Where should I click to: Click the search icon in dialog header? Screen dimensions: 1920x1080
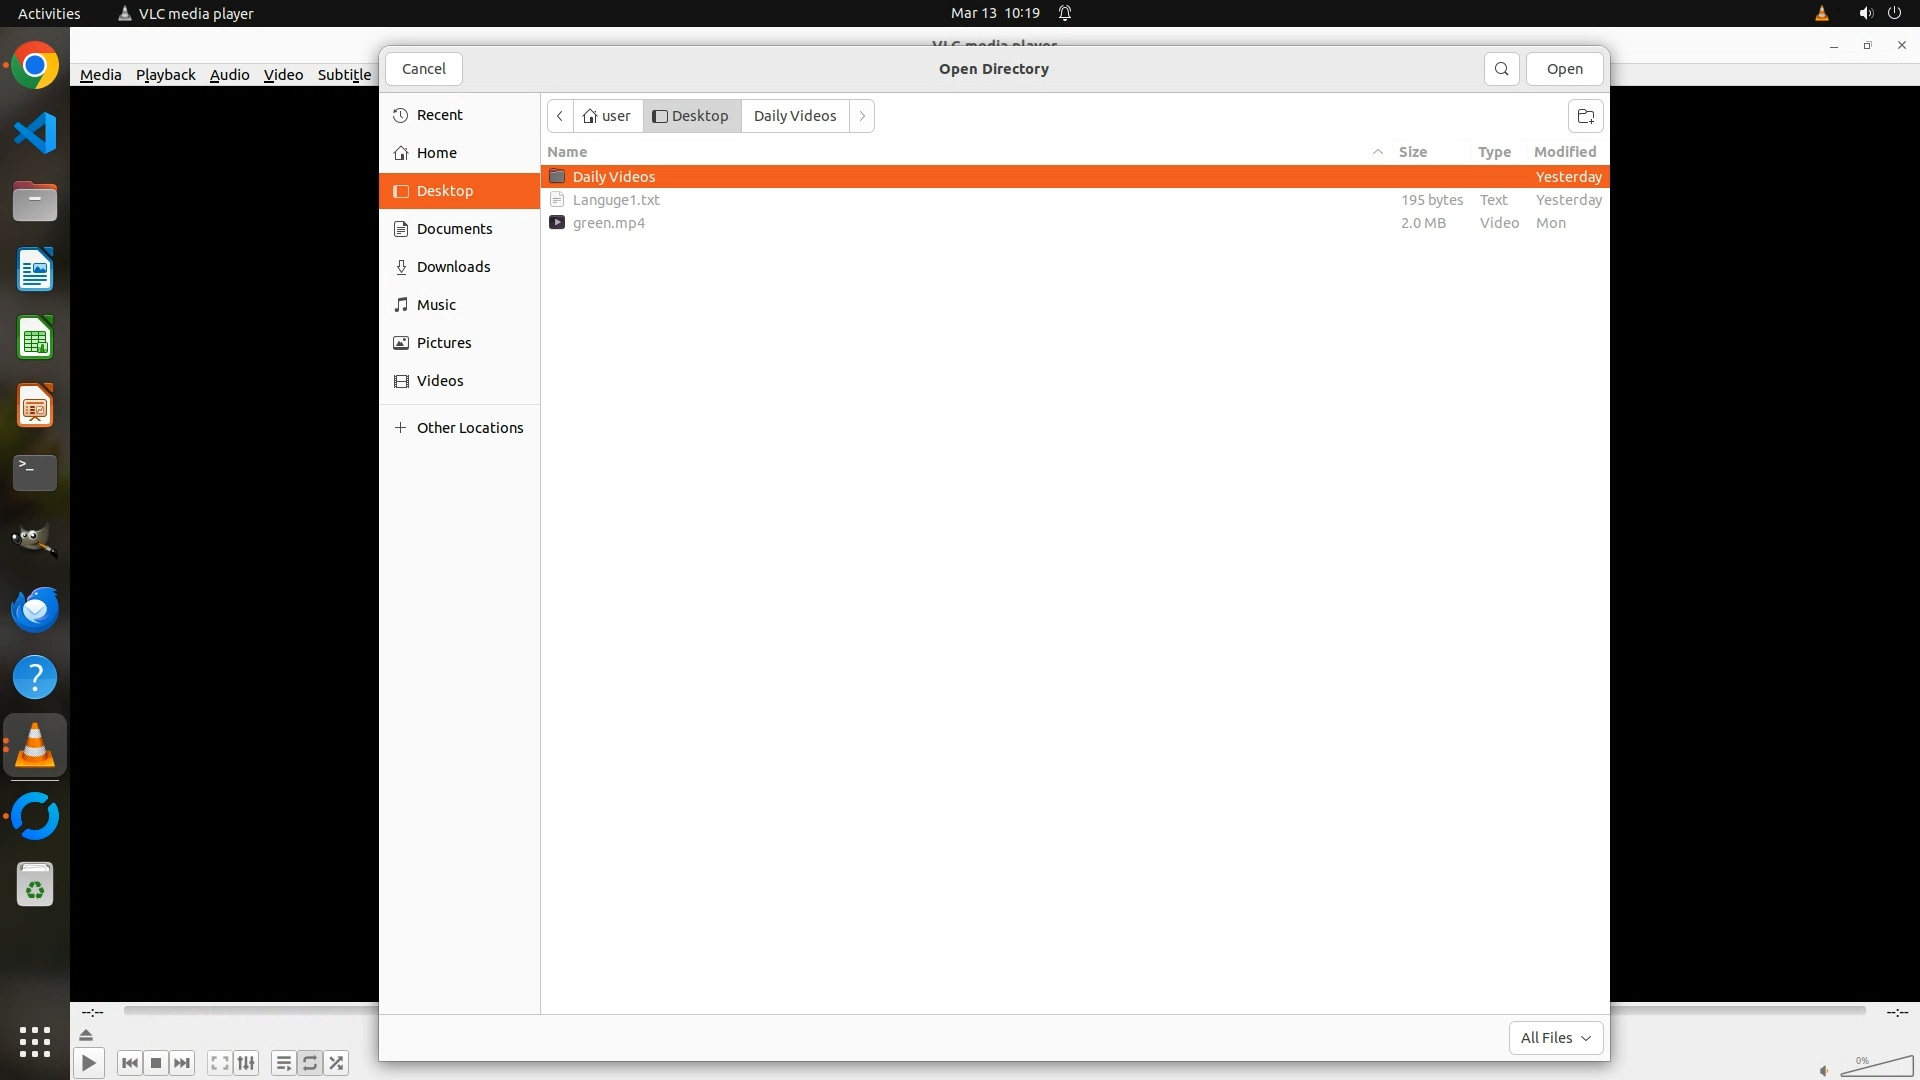pyautogui.click(x=1501, y=69)
